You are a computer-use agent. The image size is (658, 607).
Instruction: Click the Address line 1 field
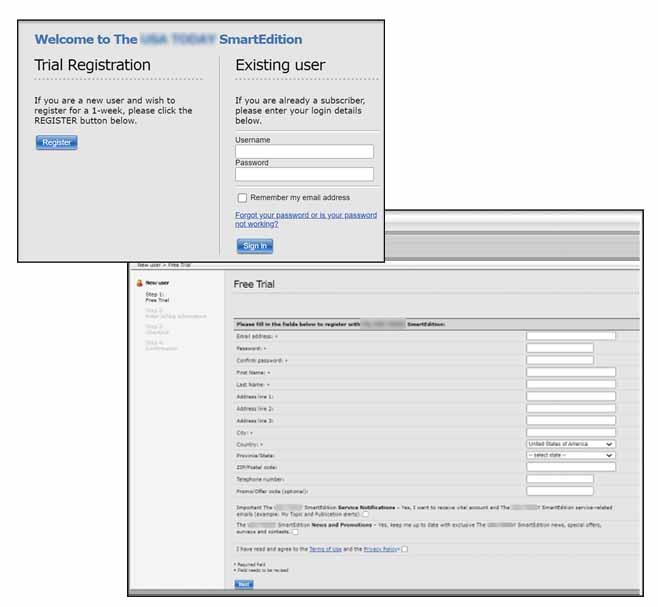click(x=571, y=396)
